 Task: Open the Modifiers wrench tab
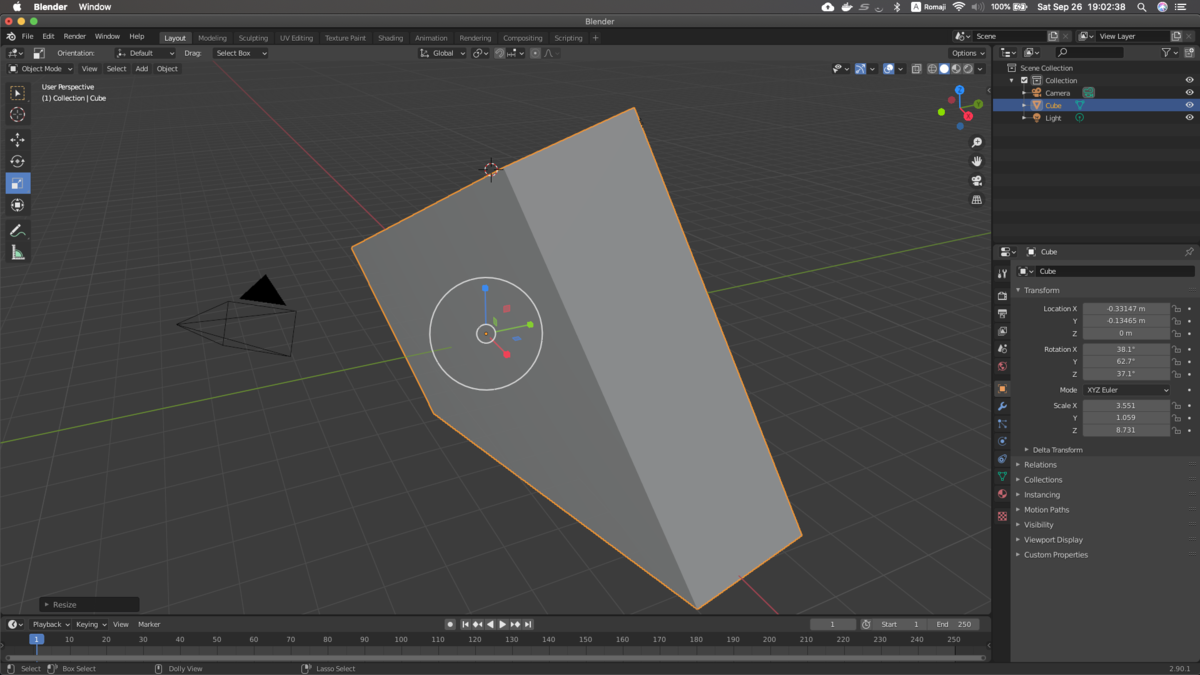point(1002,407)
